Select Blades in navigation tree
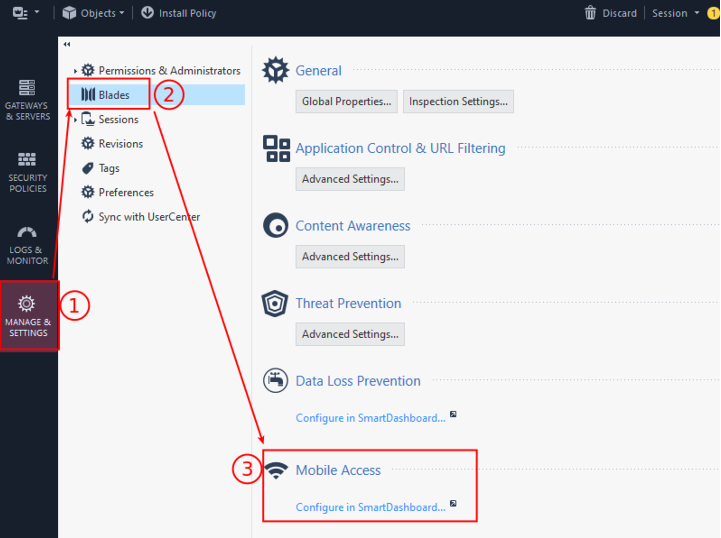The width and height of the screenshot is (721, 538). [114, 95]
